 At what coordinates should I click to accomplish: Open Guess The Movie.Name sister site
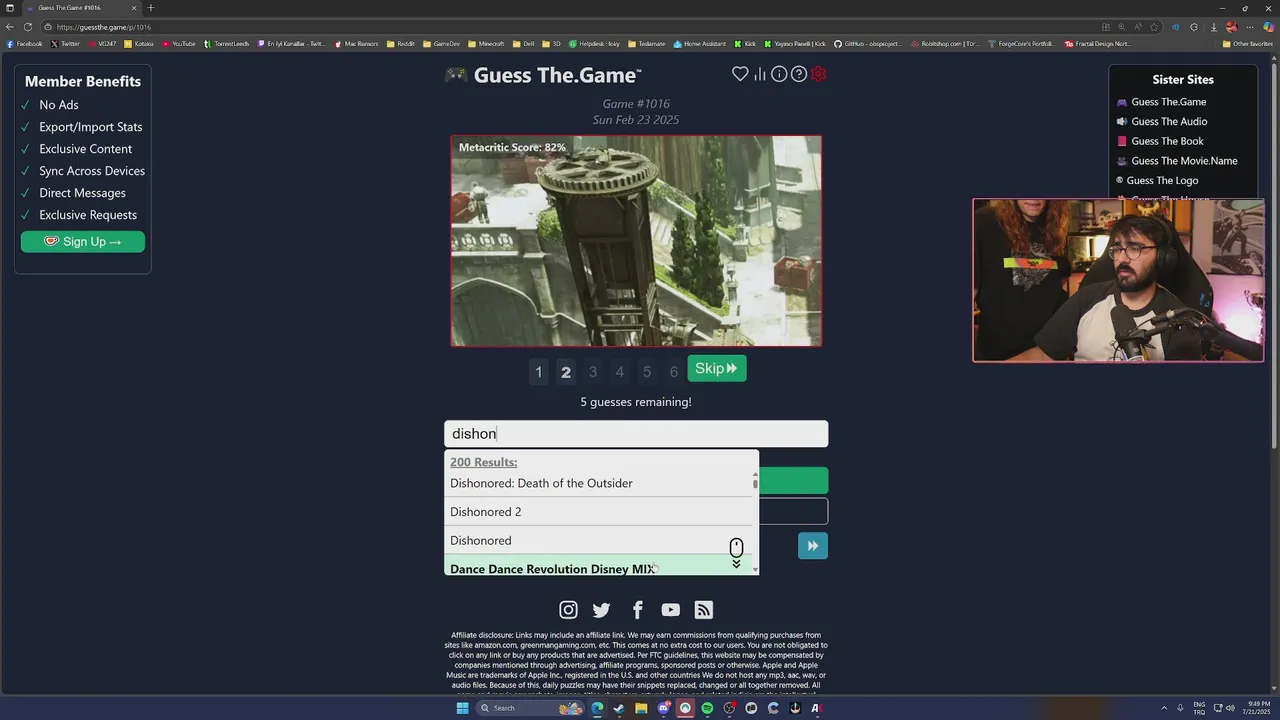coord(1184,161)
